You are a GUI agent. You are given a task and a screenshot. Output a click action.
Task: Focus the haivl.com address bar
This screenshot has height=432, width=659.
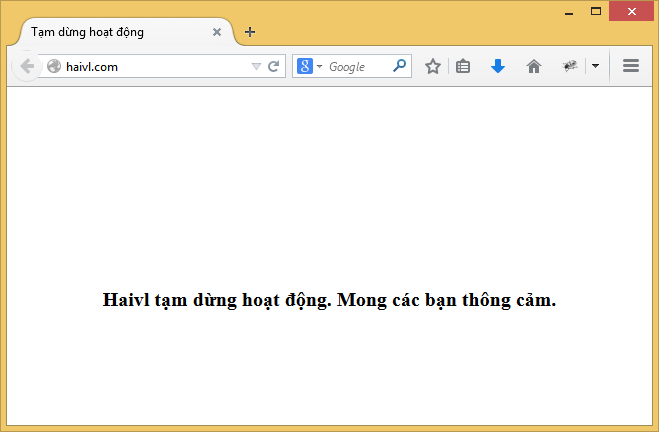(x=150, y=67)
